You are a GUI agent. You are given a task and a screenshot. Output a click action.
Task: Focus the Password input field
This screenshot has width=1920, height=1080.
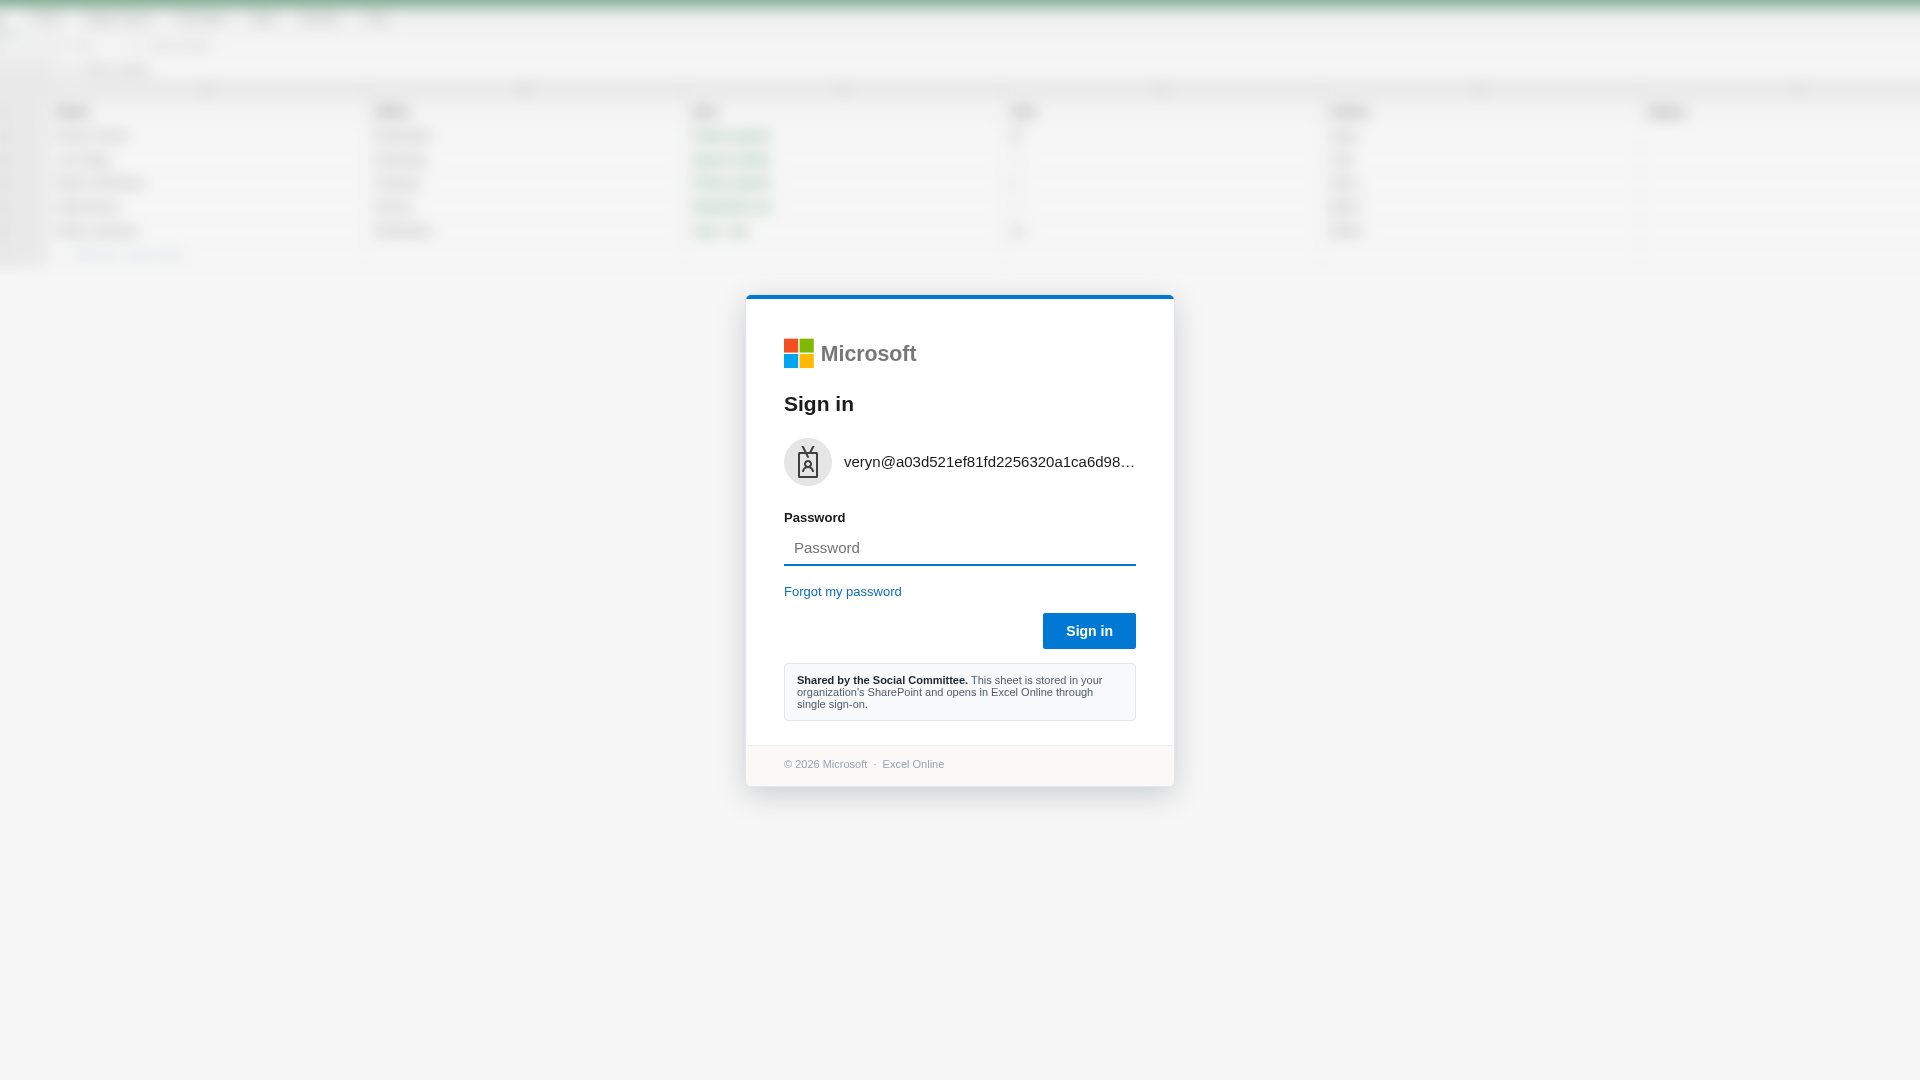[960, 548]
